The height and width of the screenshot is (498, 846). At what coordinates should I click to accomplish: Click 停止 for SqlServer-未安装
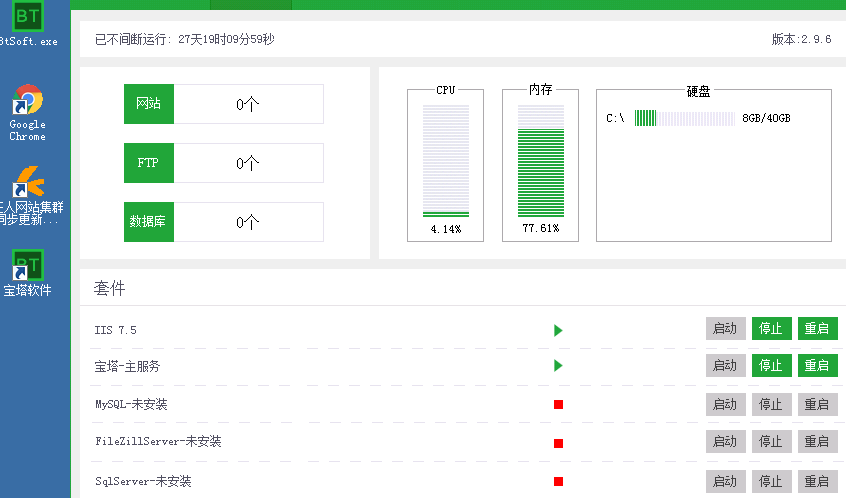click(772, 481)
